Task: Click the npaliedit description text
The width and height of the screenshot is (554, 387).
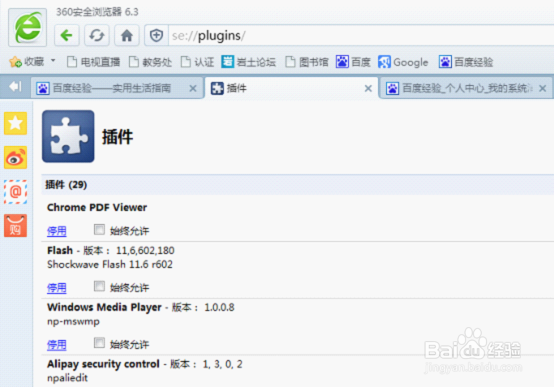Action: pyautogui.click(x=67, y=378)
